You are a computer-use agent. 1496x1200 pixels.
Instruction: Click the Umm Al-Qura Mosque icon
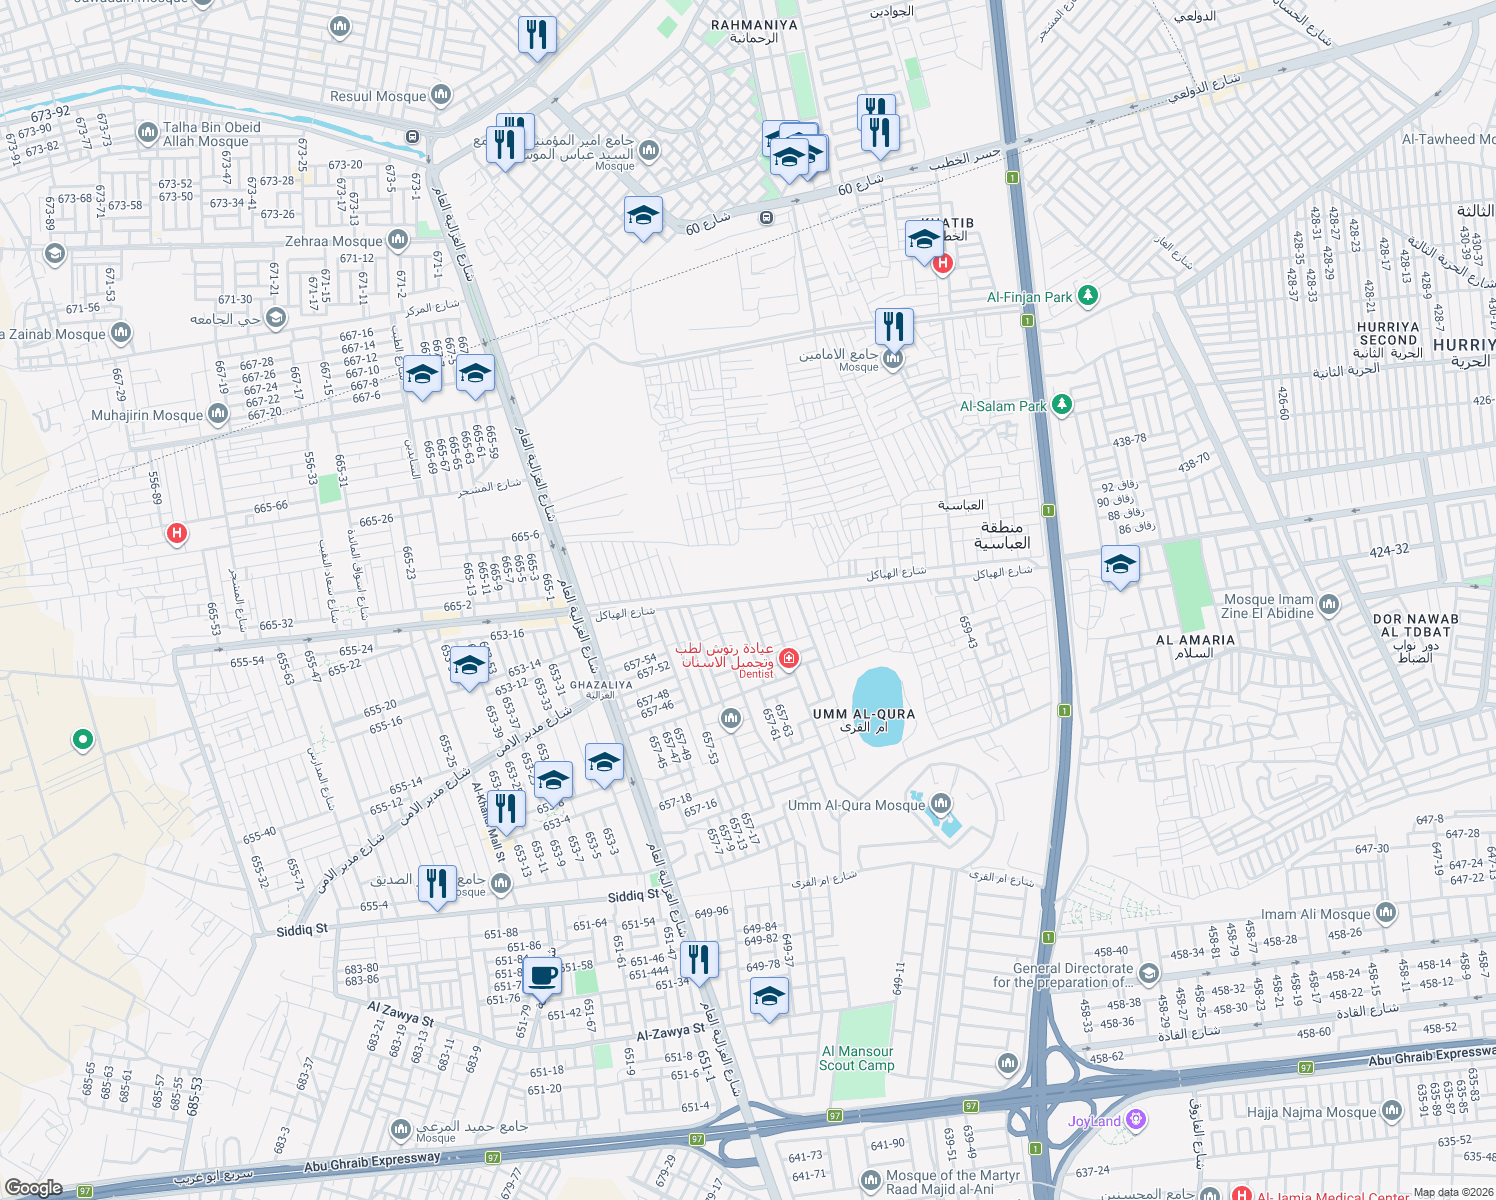click(x=940, y=804)
